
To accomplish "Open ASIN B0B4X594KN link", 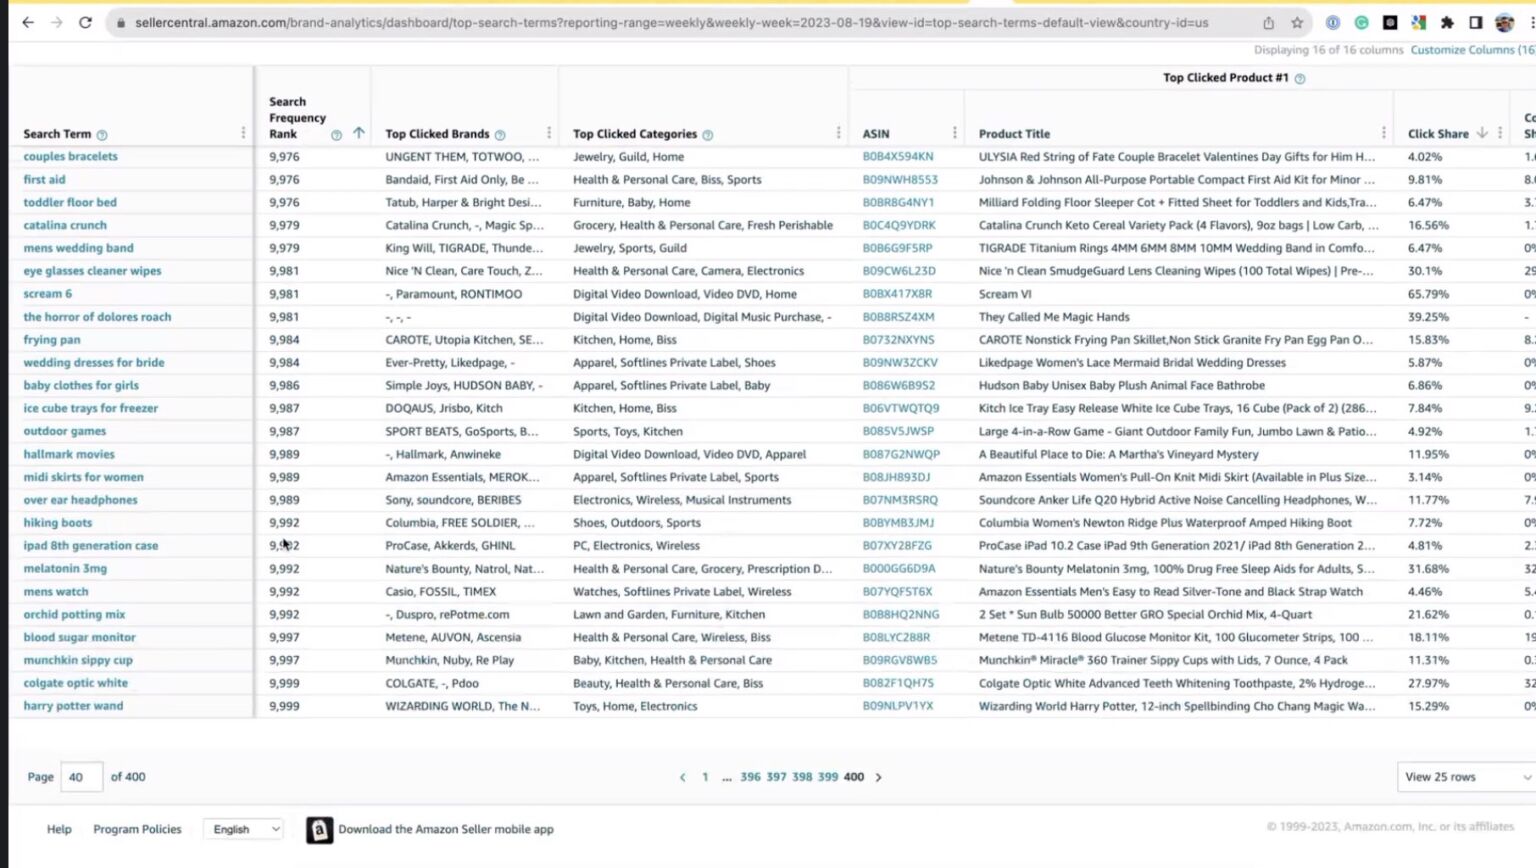I will pos(898,157).
